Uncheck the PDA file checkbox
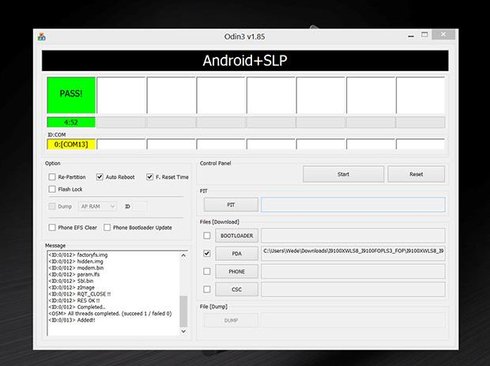The width and height of the screenshot is (490, 366). (207, 253)
